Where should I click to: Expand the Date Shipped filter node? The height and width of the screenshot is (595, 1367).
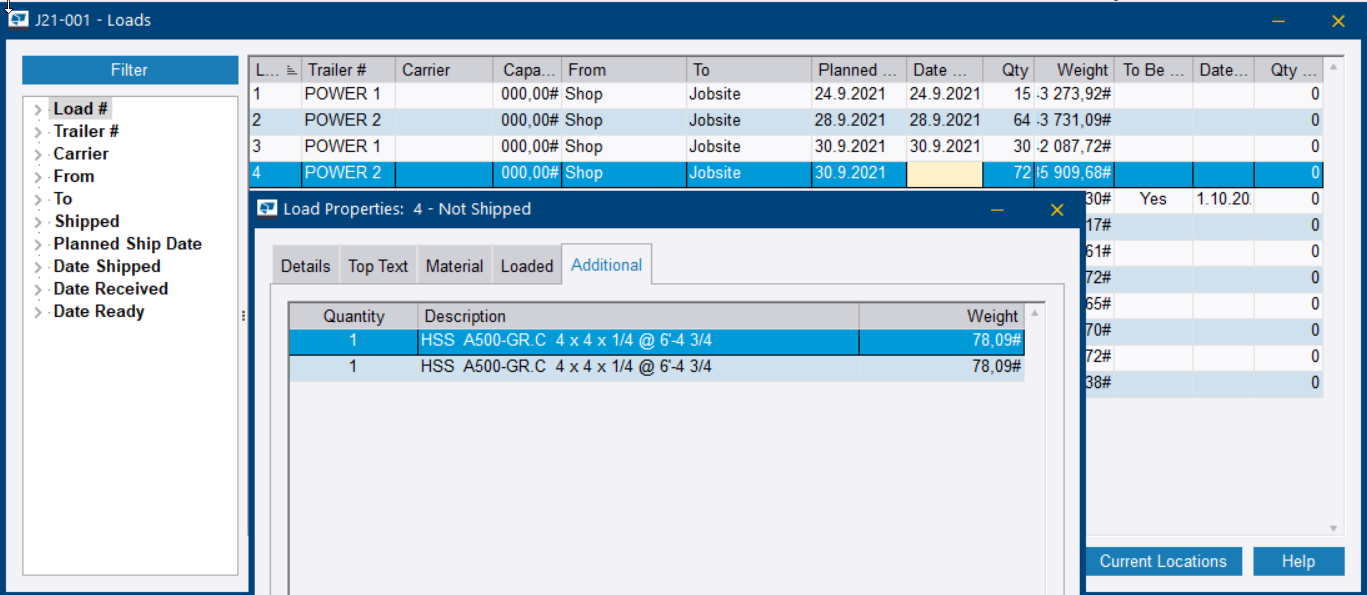tap(38, 267)
